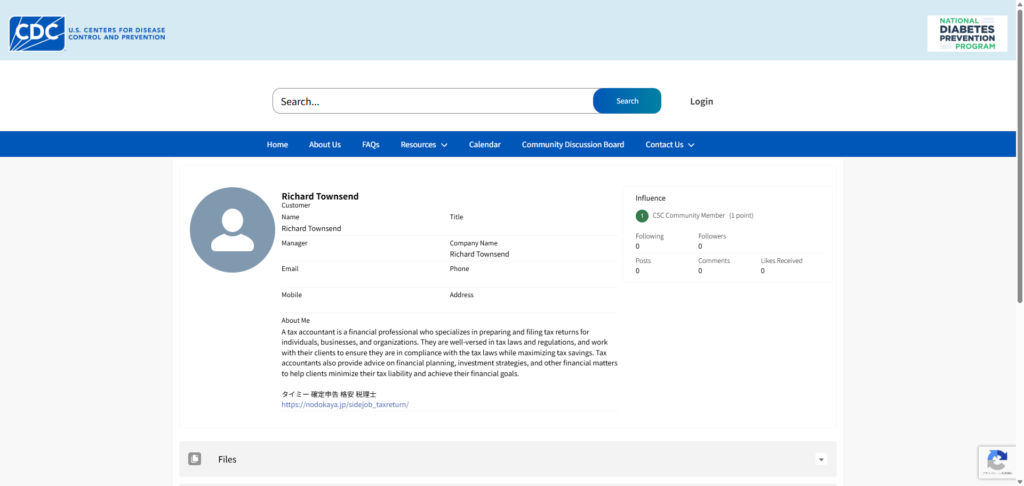Visit the Community Discussion Board
Screen dimensions: 1024x486
point(572,145)
